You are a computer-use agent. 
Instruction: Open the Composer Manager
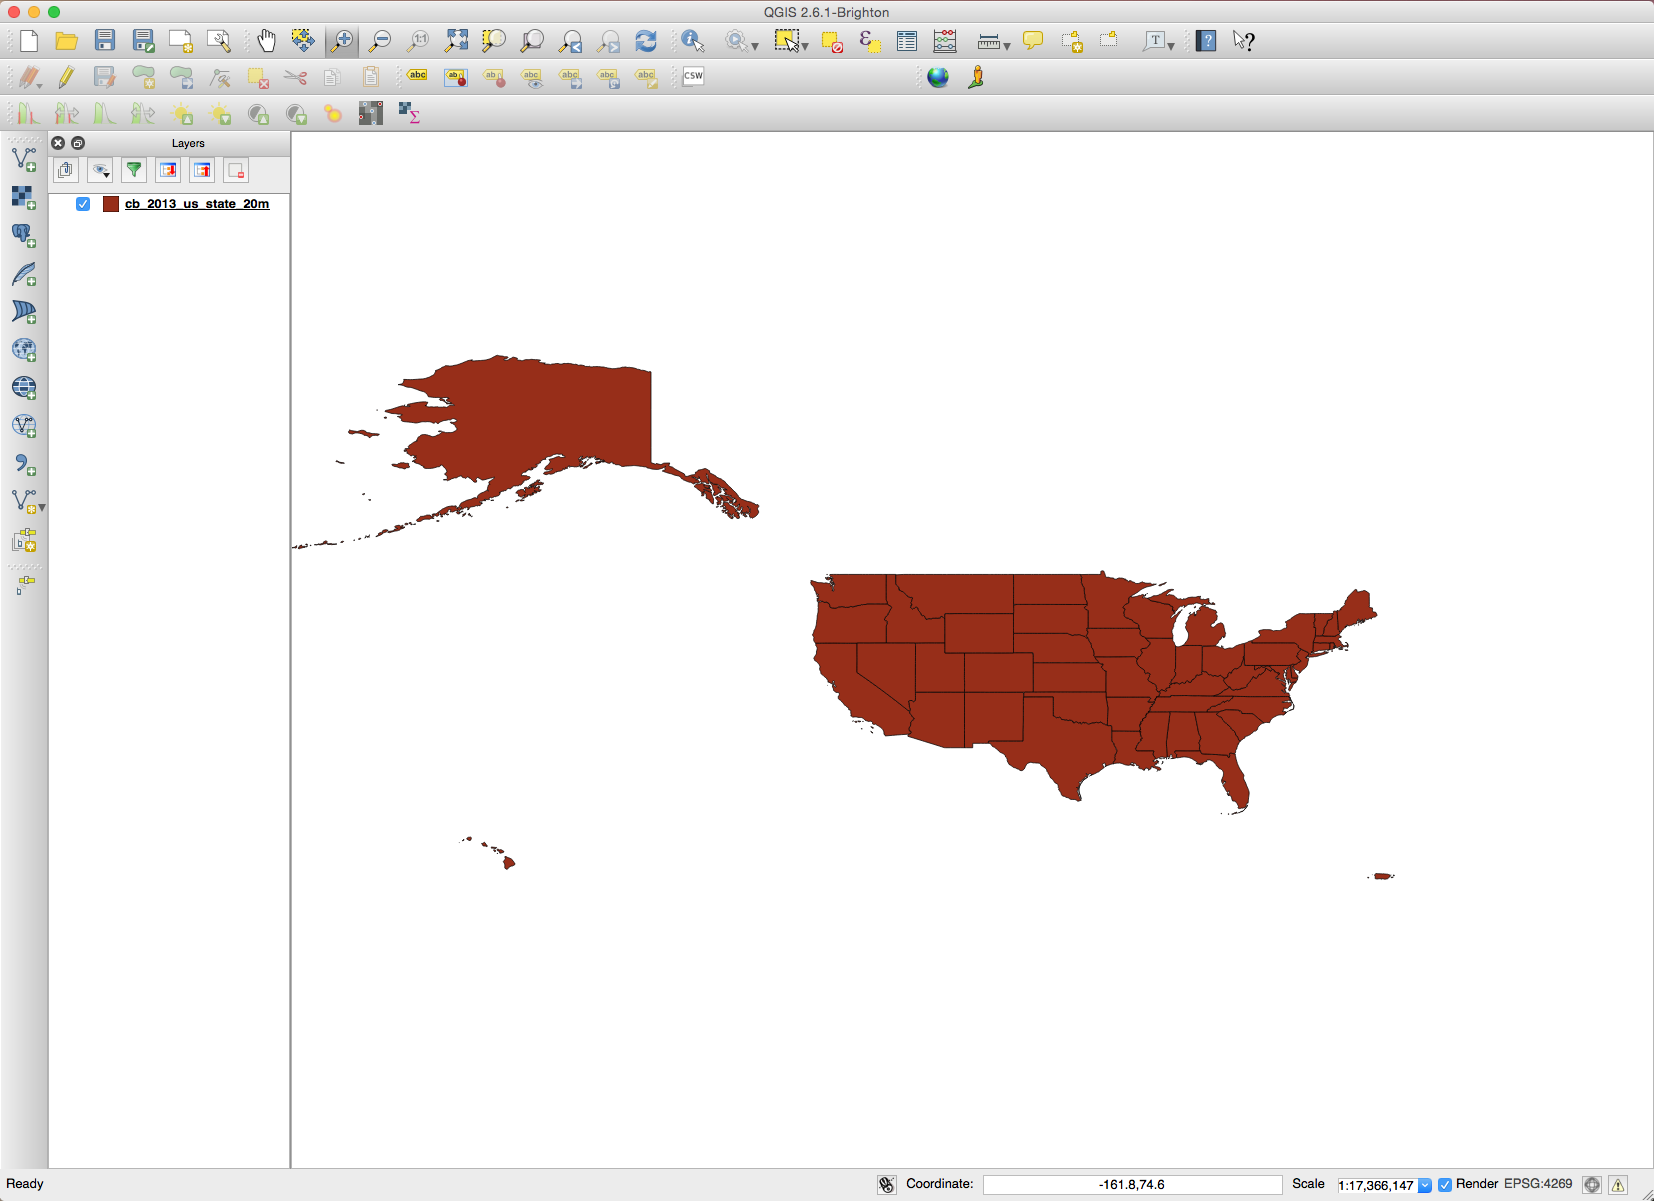click(x=219, y=41)
